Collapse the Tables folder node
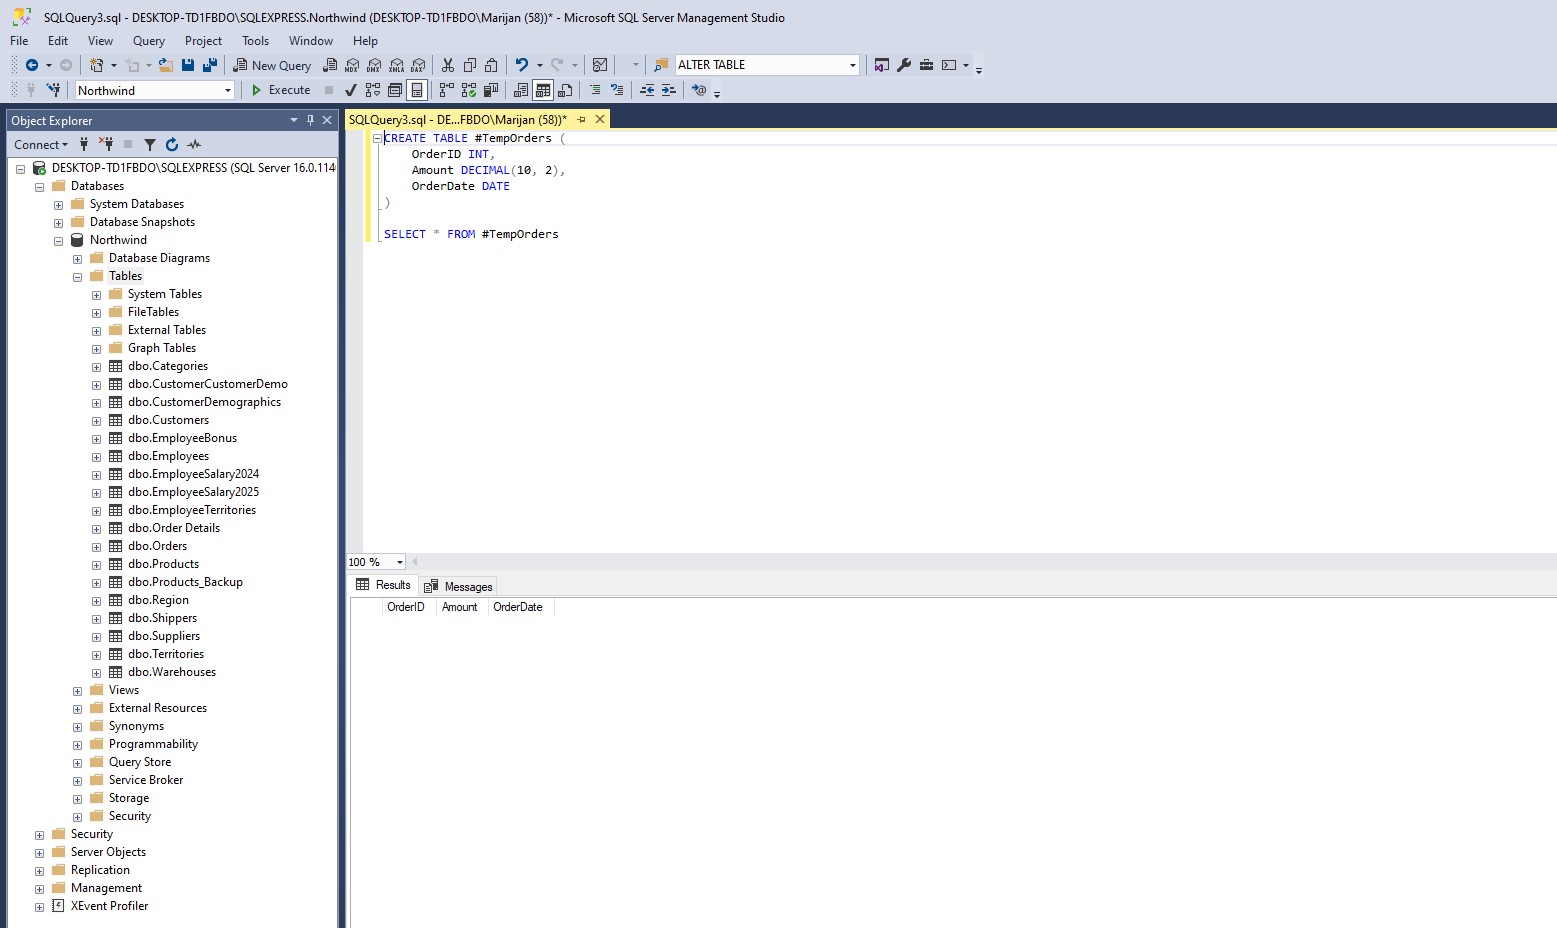1557x928 pixels. 77,276
